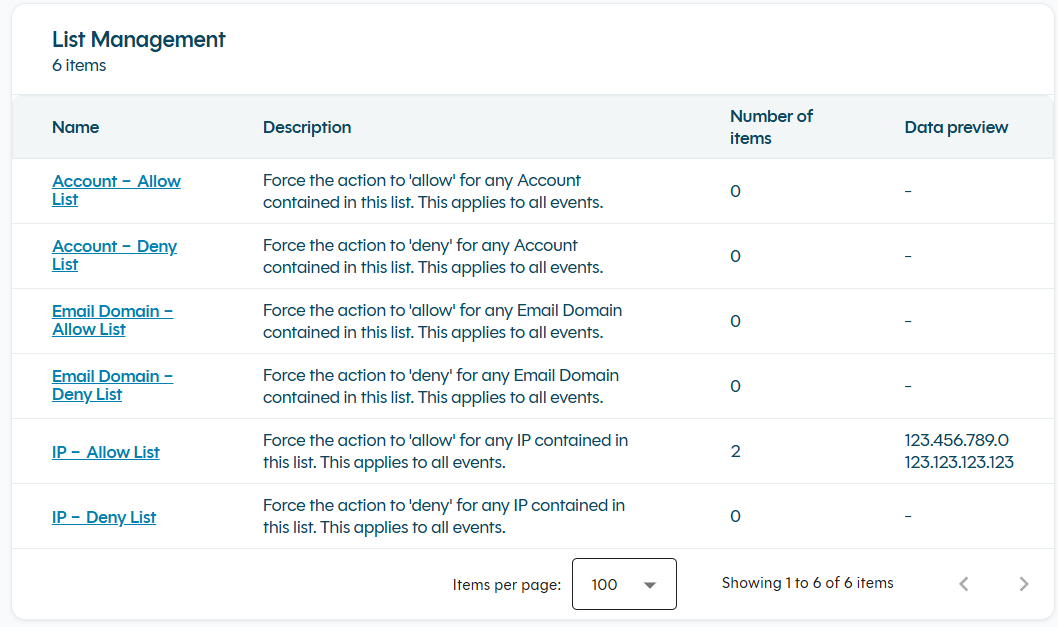Click the IP Allow List description text
This screenshot has height=627, width=1058.
click(445, 451)
